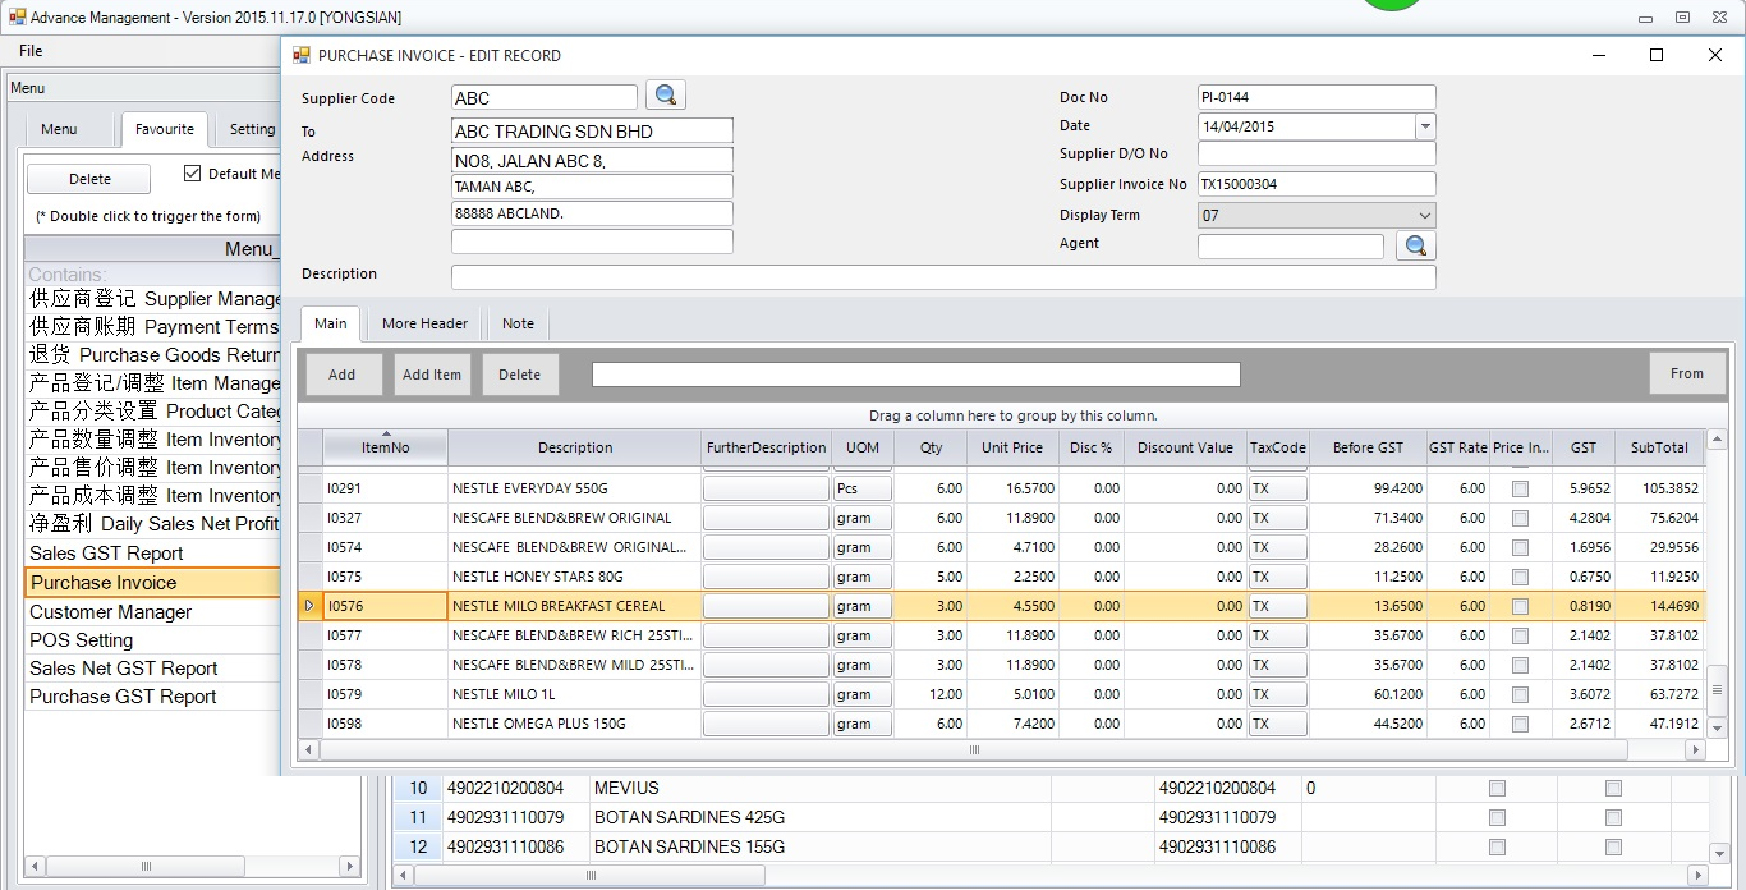Tick Price Inclusive checkbox for row I0574
The height and width of the screenshot is (890, 1746).
pyautogui.click(x=1520, y=548)
